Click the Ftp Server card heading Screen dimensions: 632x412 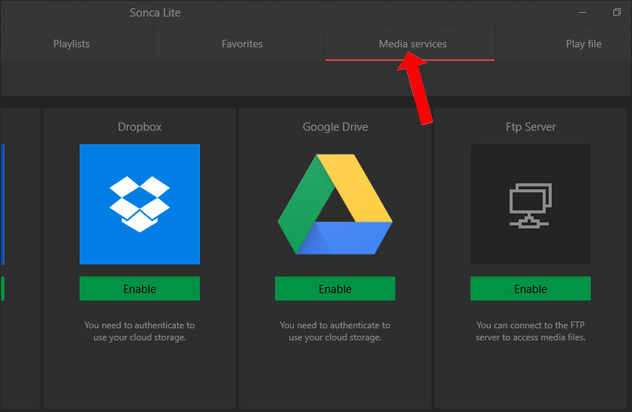pos(530,127)
